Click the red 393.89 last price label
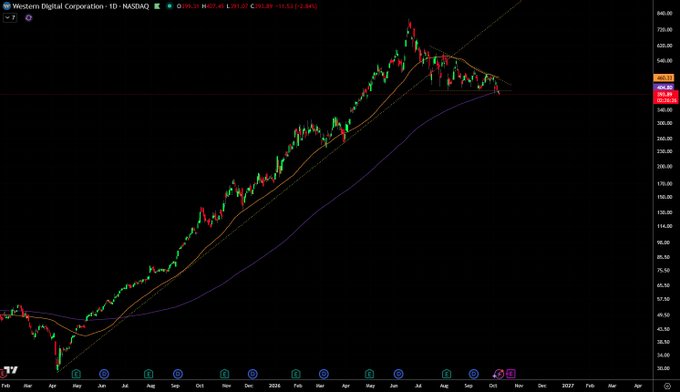Screen dimensions: 680x392 666,97
